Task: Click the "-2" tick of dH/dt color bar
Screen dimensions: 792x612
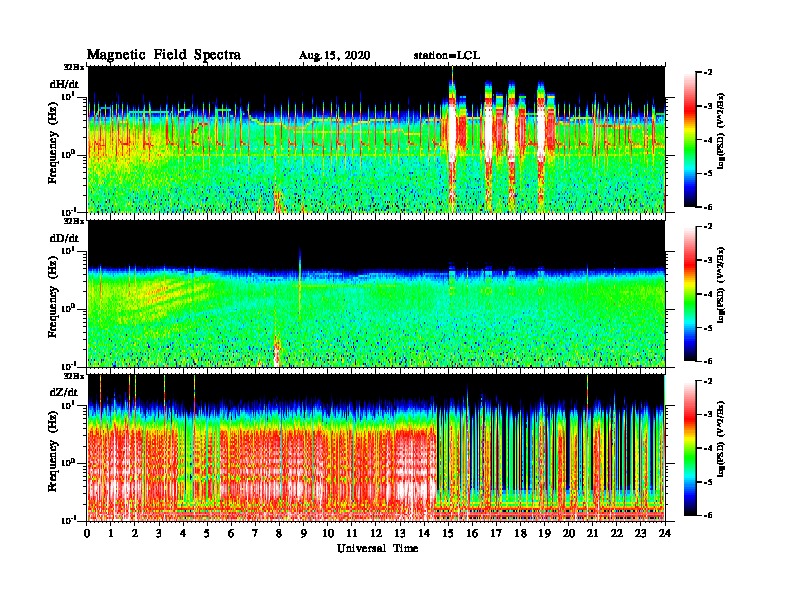Action: pos(708,73)
